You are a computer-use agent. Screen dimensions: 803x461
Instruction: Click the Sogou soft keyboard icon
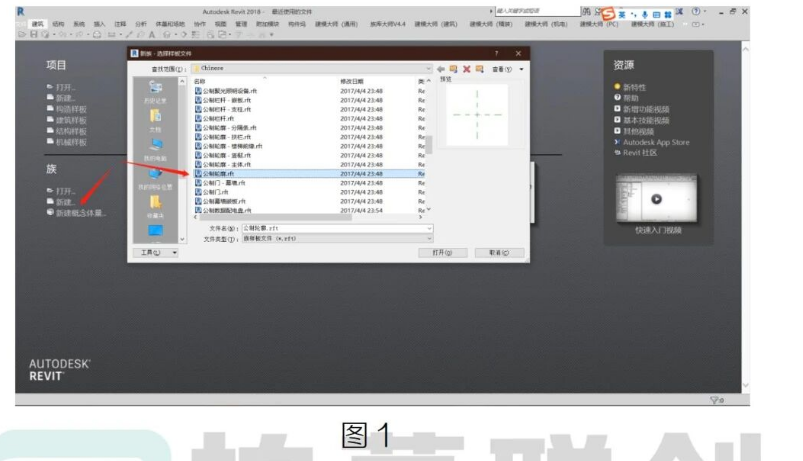coord(656,15)
